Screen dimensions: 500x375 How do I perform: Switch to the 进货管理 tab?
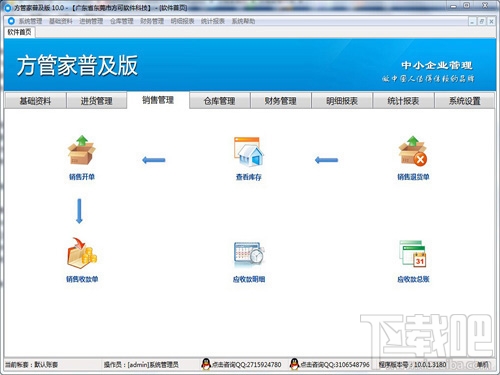[x=97, y=101]
